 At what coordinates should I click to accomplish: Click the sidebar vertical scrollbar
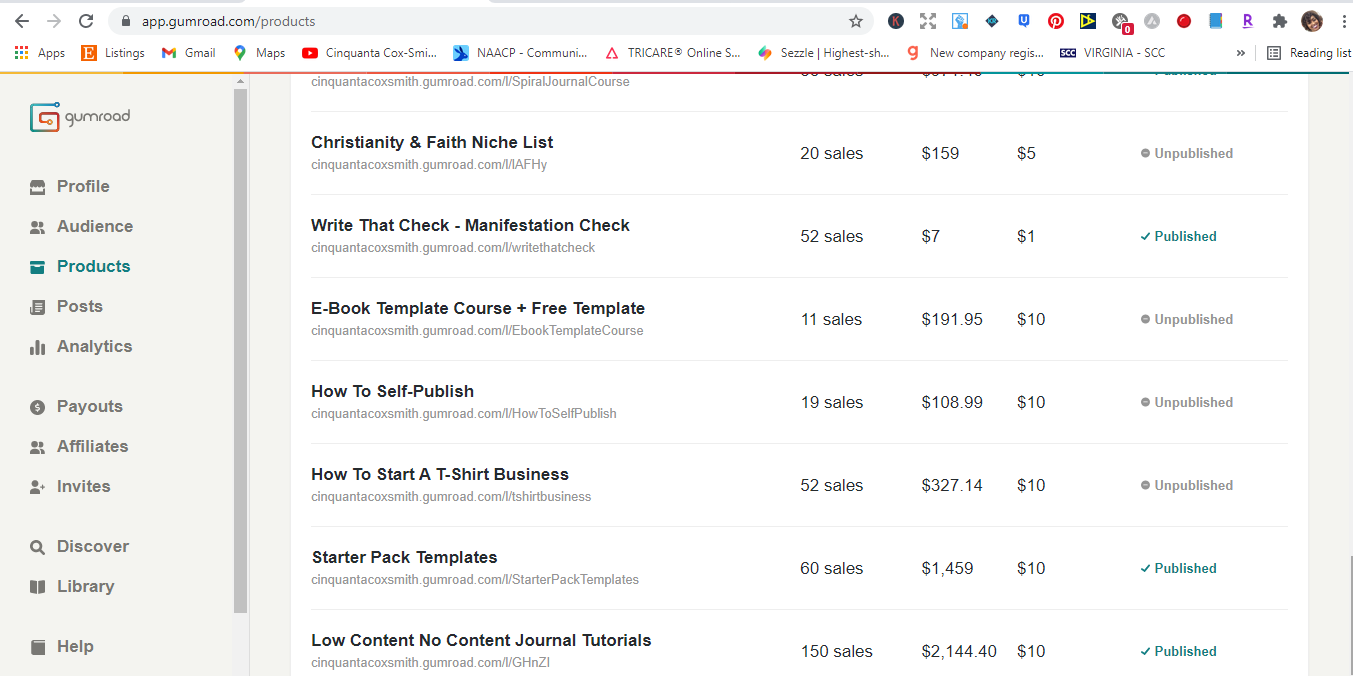pos(240,350)
